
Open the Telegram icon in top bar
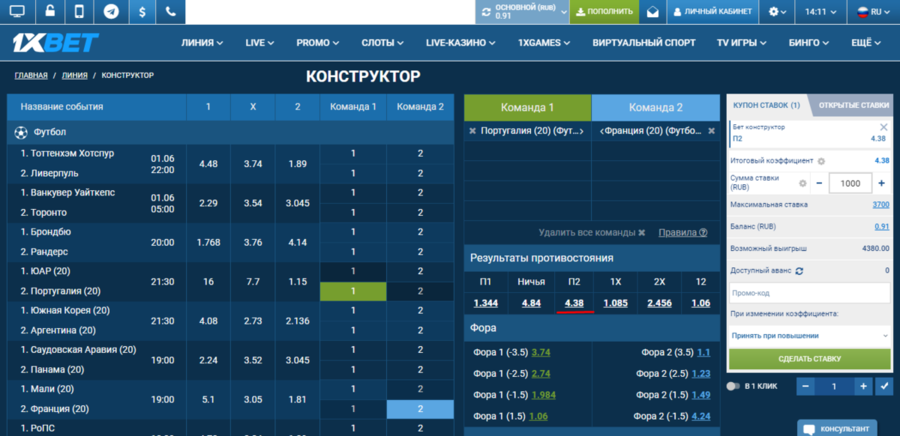point(111,11)
